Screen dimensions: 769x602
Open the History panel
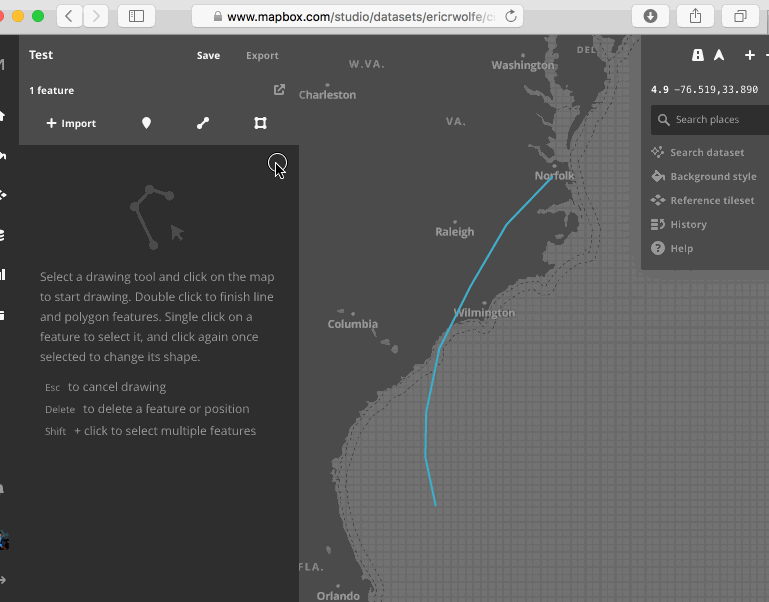[x=679, y=224]
